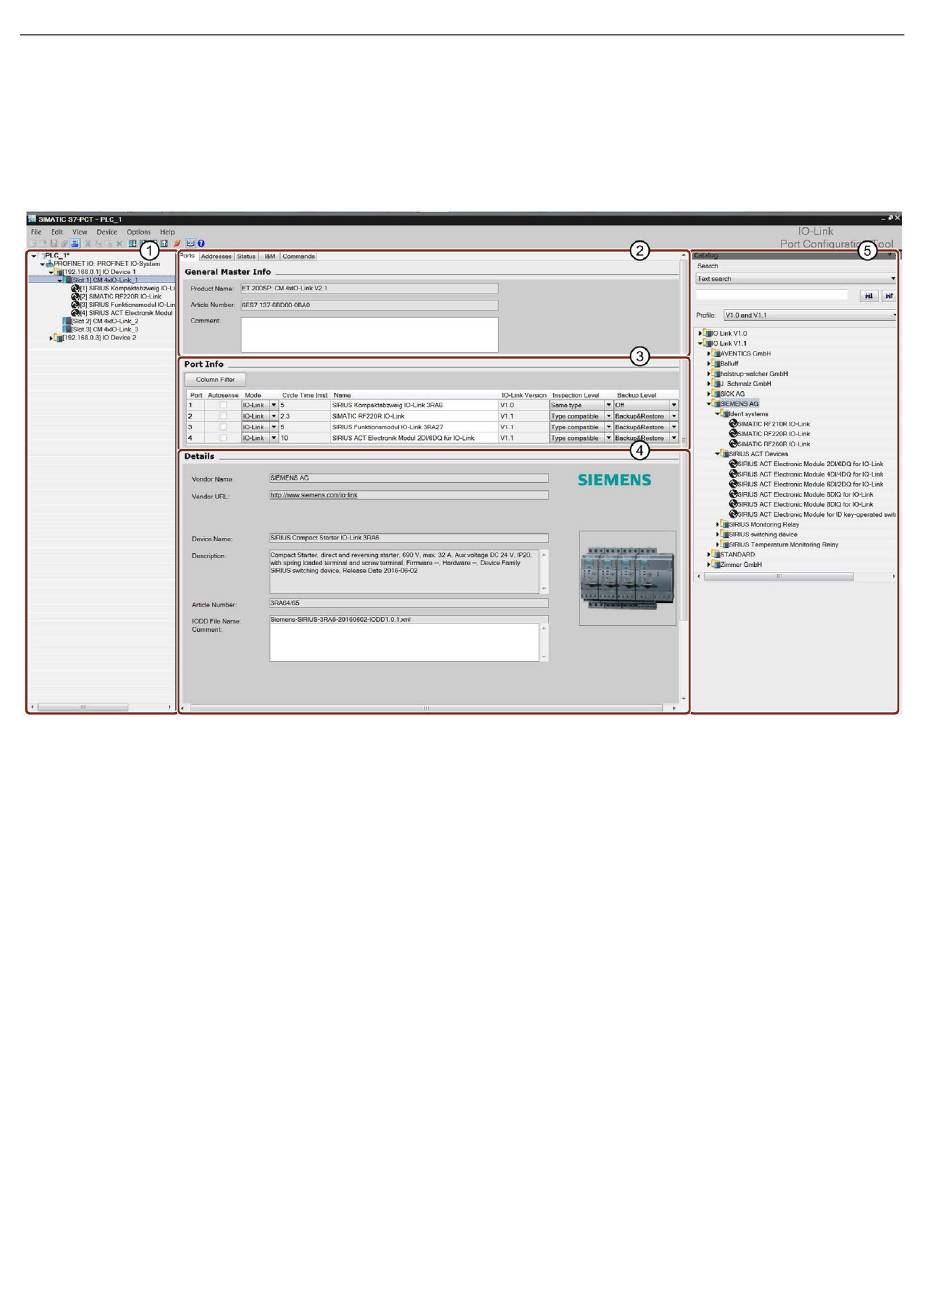Image resolution: width=950 pixels, height=1301 pixels.
Task: Select SIMATIC RF210R IO-Link device icon in catalog
Action: (733, 424)
